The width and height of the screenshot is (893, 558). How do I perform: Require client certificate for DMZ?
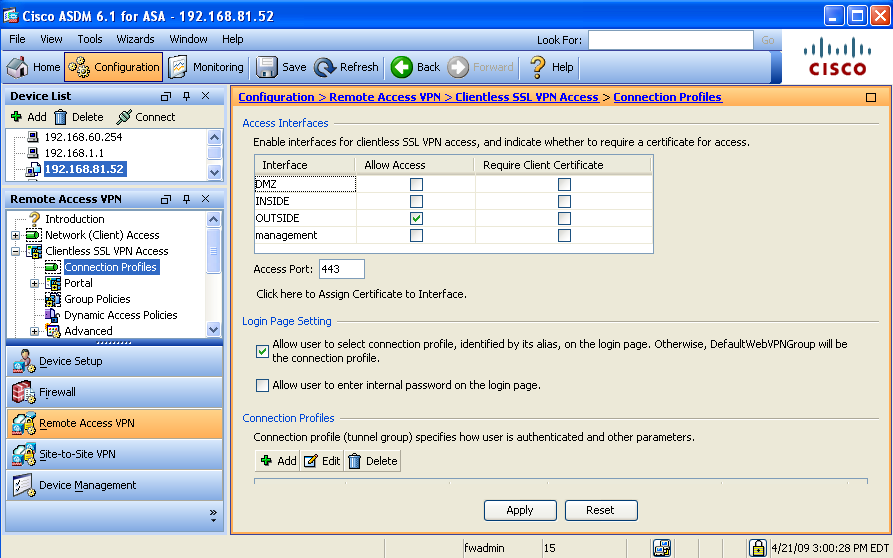pyautogui.click(x=564, y=184)
